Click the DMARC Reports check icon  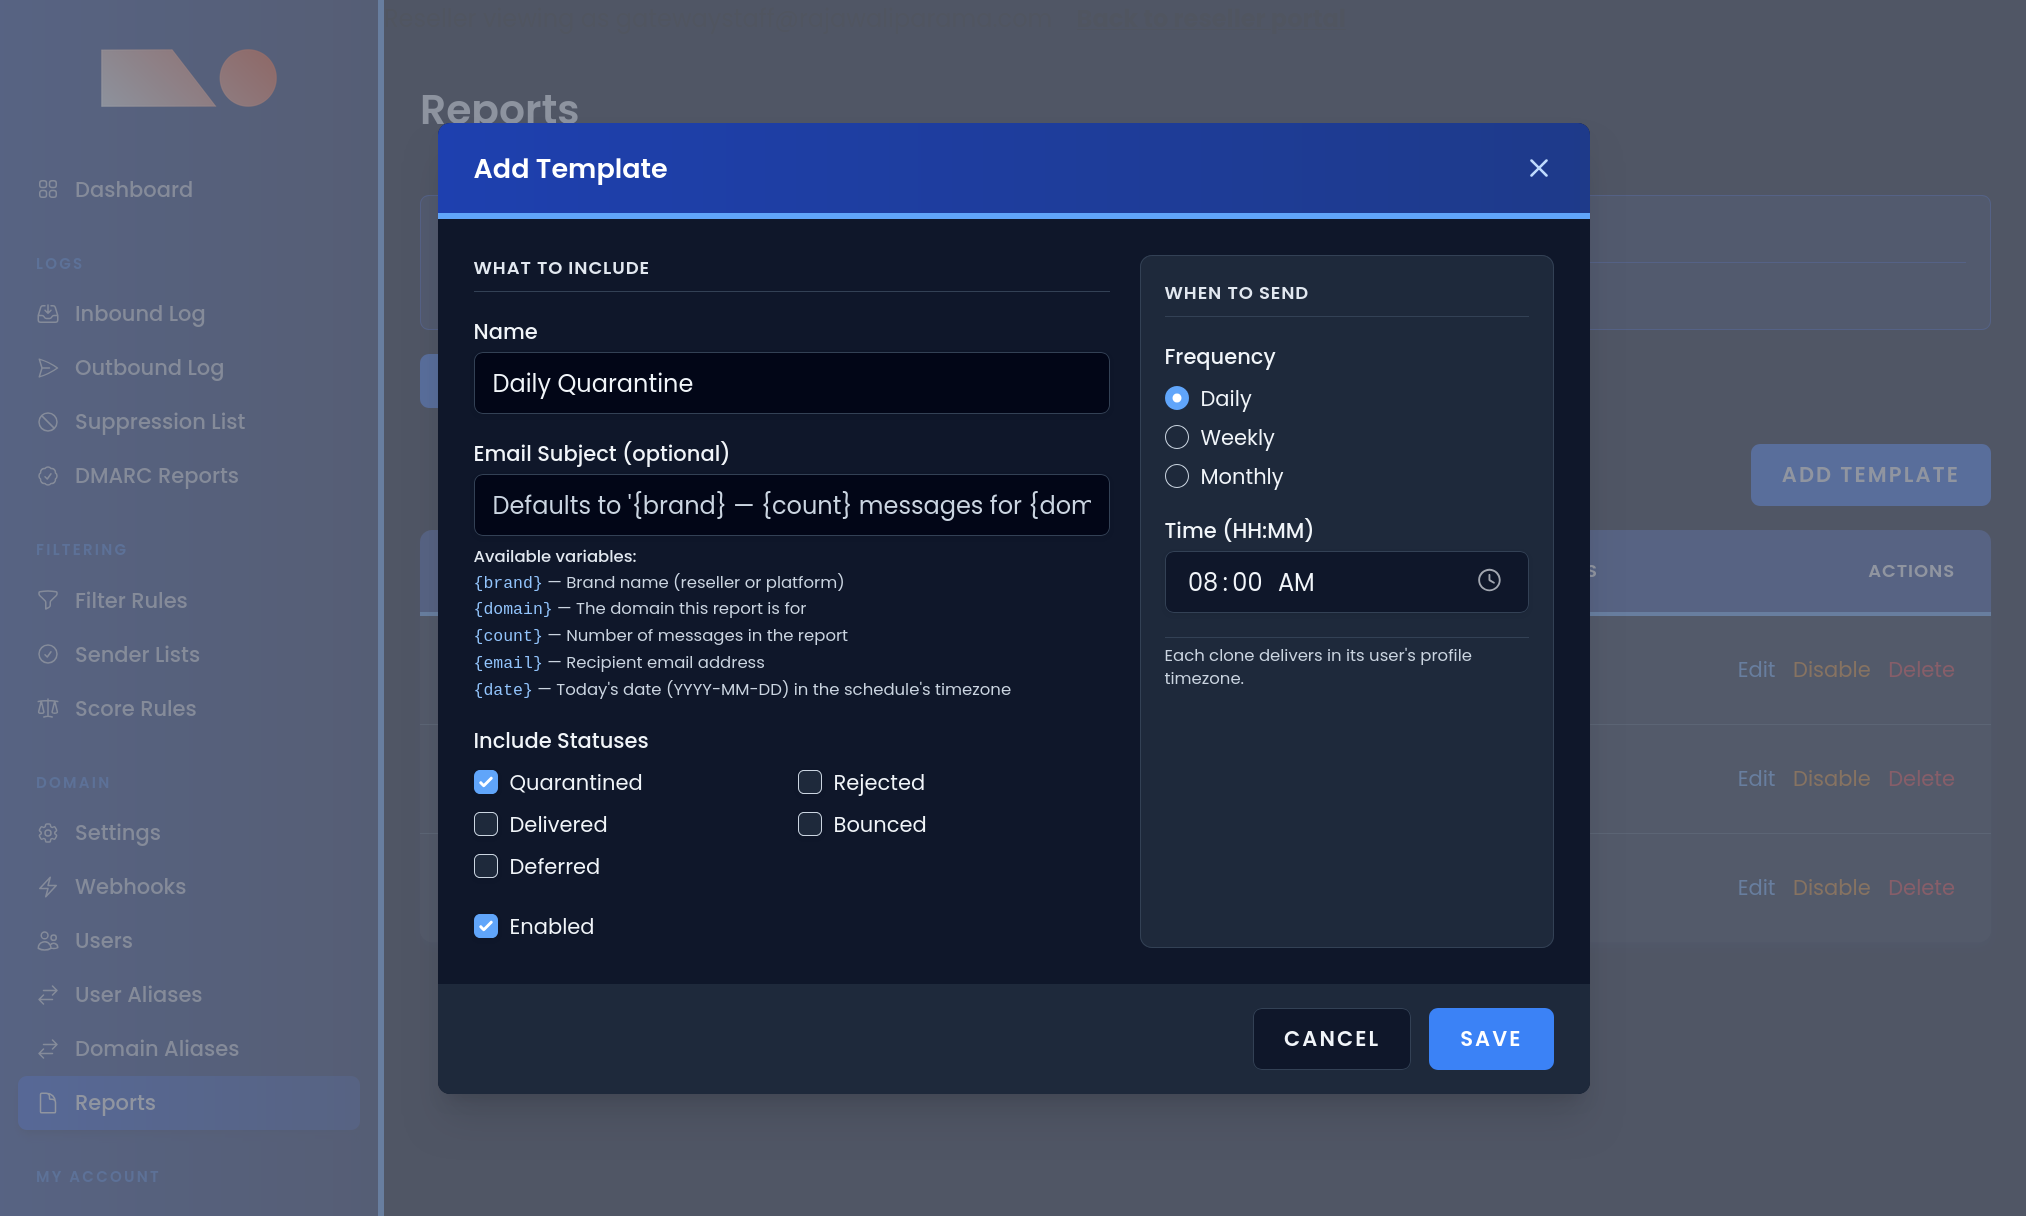48,475
